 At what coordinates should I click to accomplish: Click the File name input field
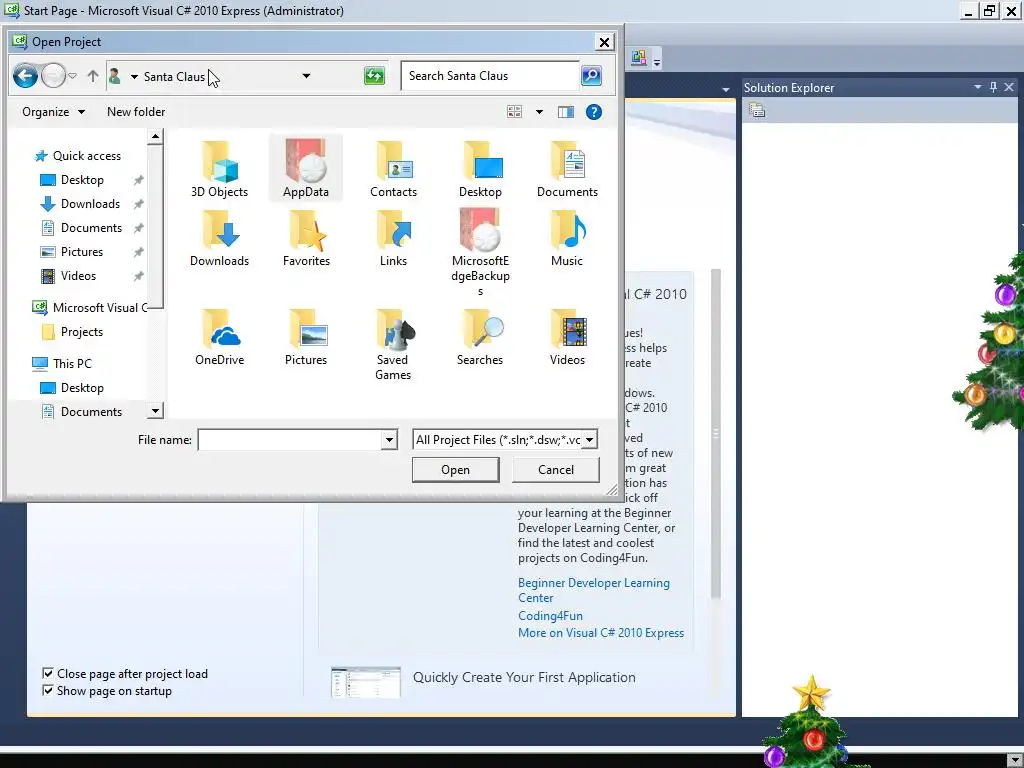point(290,440)
